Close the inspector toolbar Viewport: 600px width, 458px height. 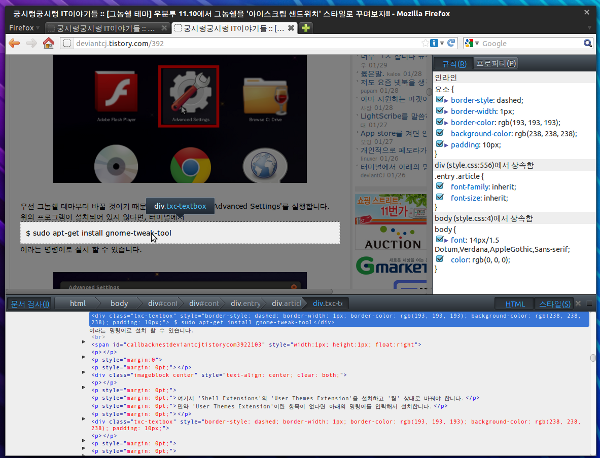click(x=578, y=303)
